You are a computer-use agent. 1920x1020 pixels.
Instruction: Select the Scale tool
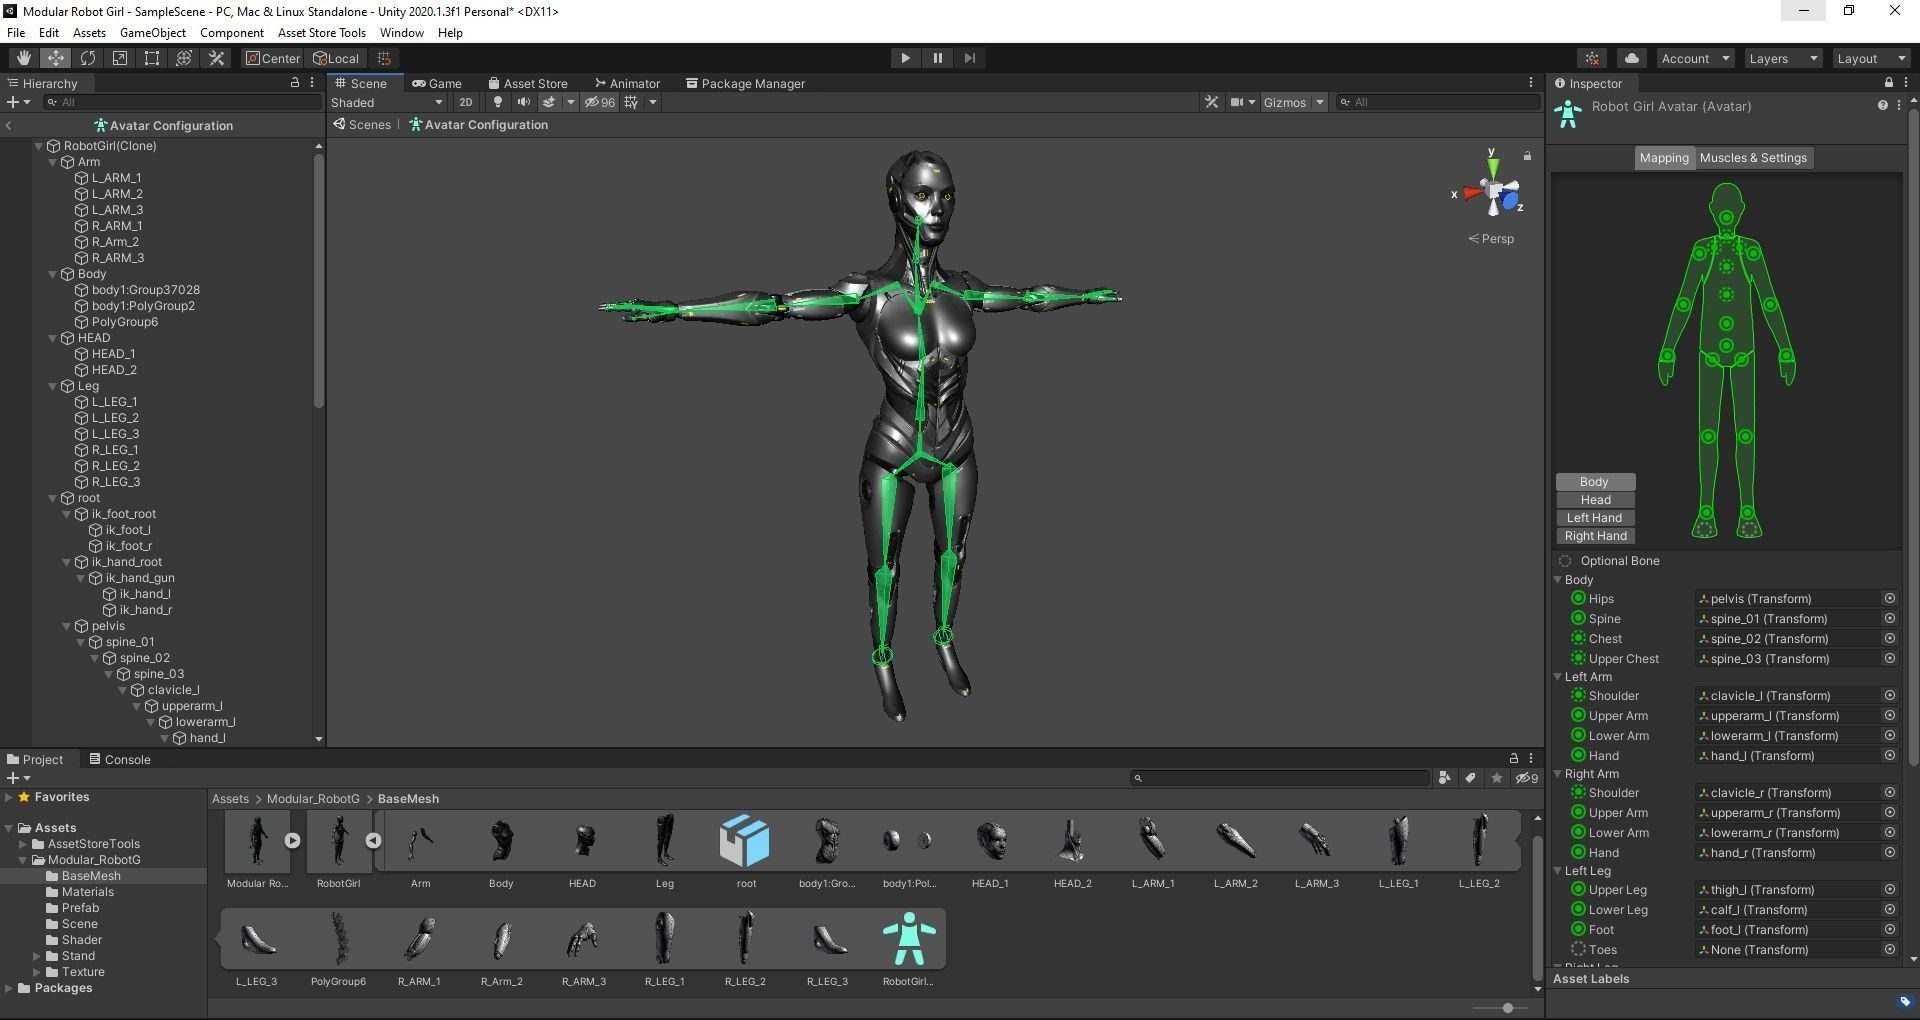pos(120,58)
